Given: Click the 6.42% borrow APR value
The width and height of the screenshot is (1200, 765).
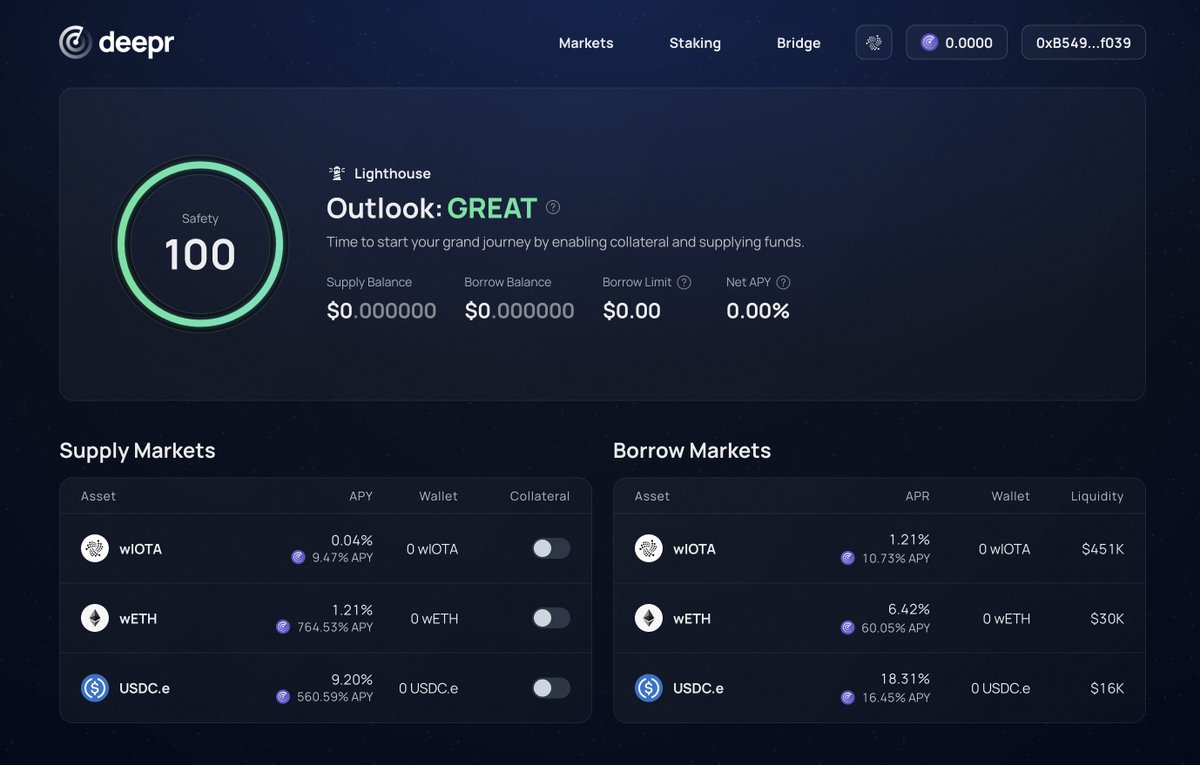Looking at the screenshot, I should pyautogui.click(x=909, y=609).
